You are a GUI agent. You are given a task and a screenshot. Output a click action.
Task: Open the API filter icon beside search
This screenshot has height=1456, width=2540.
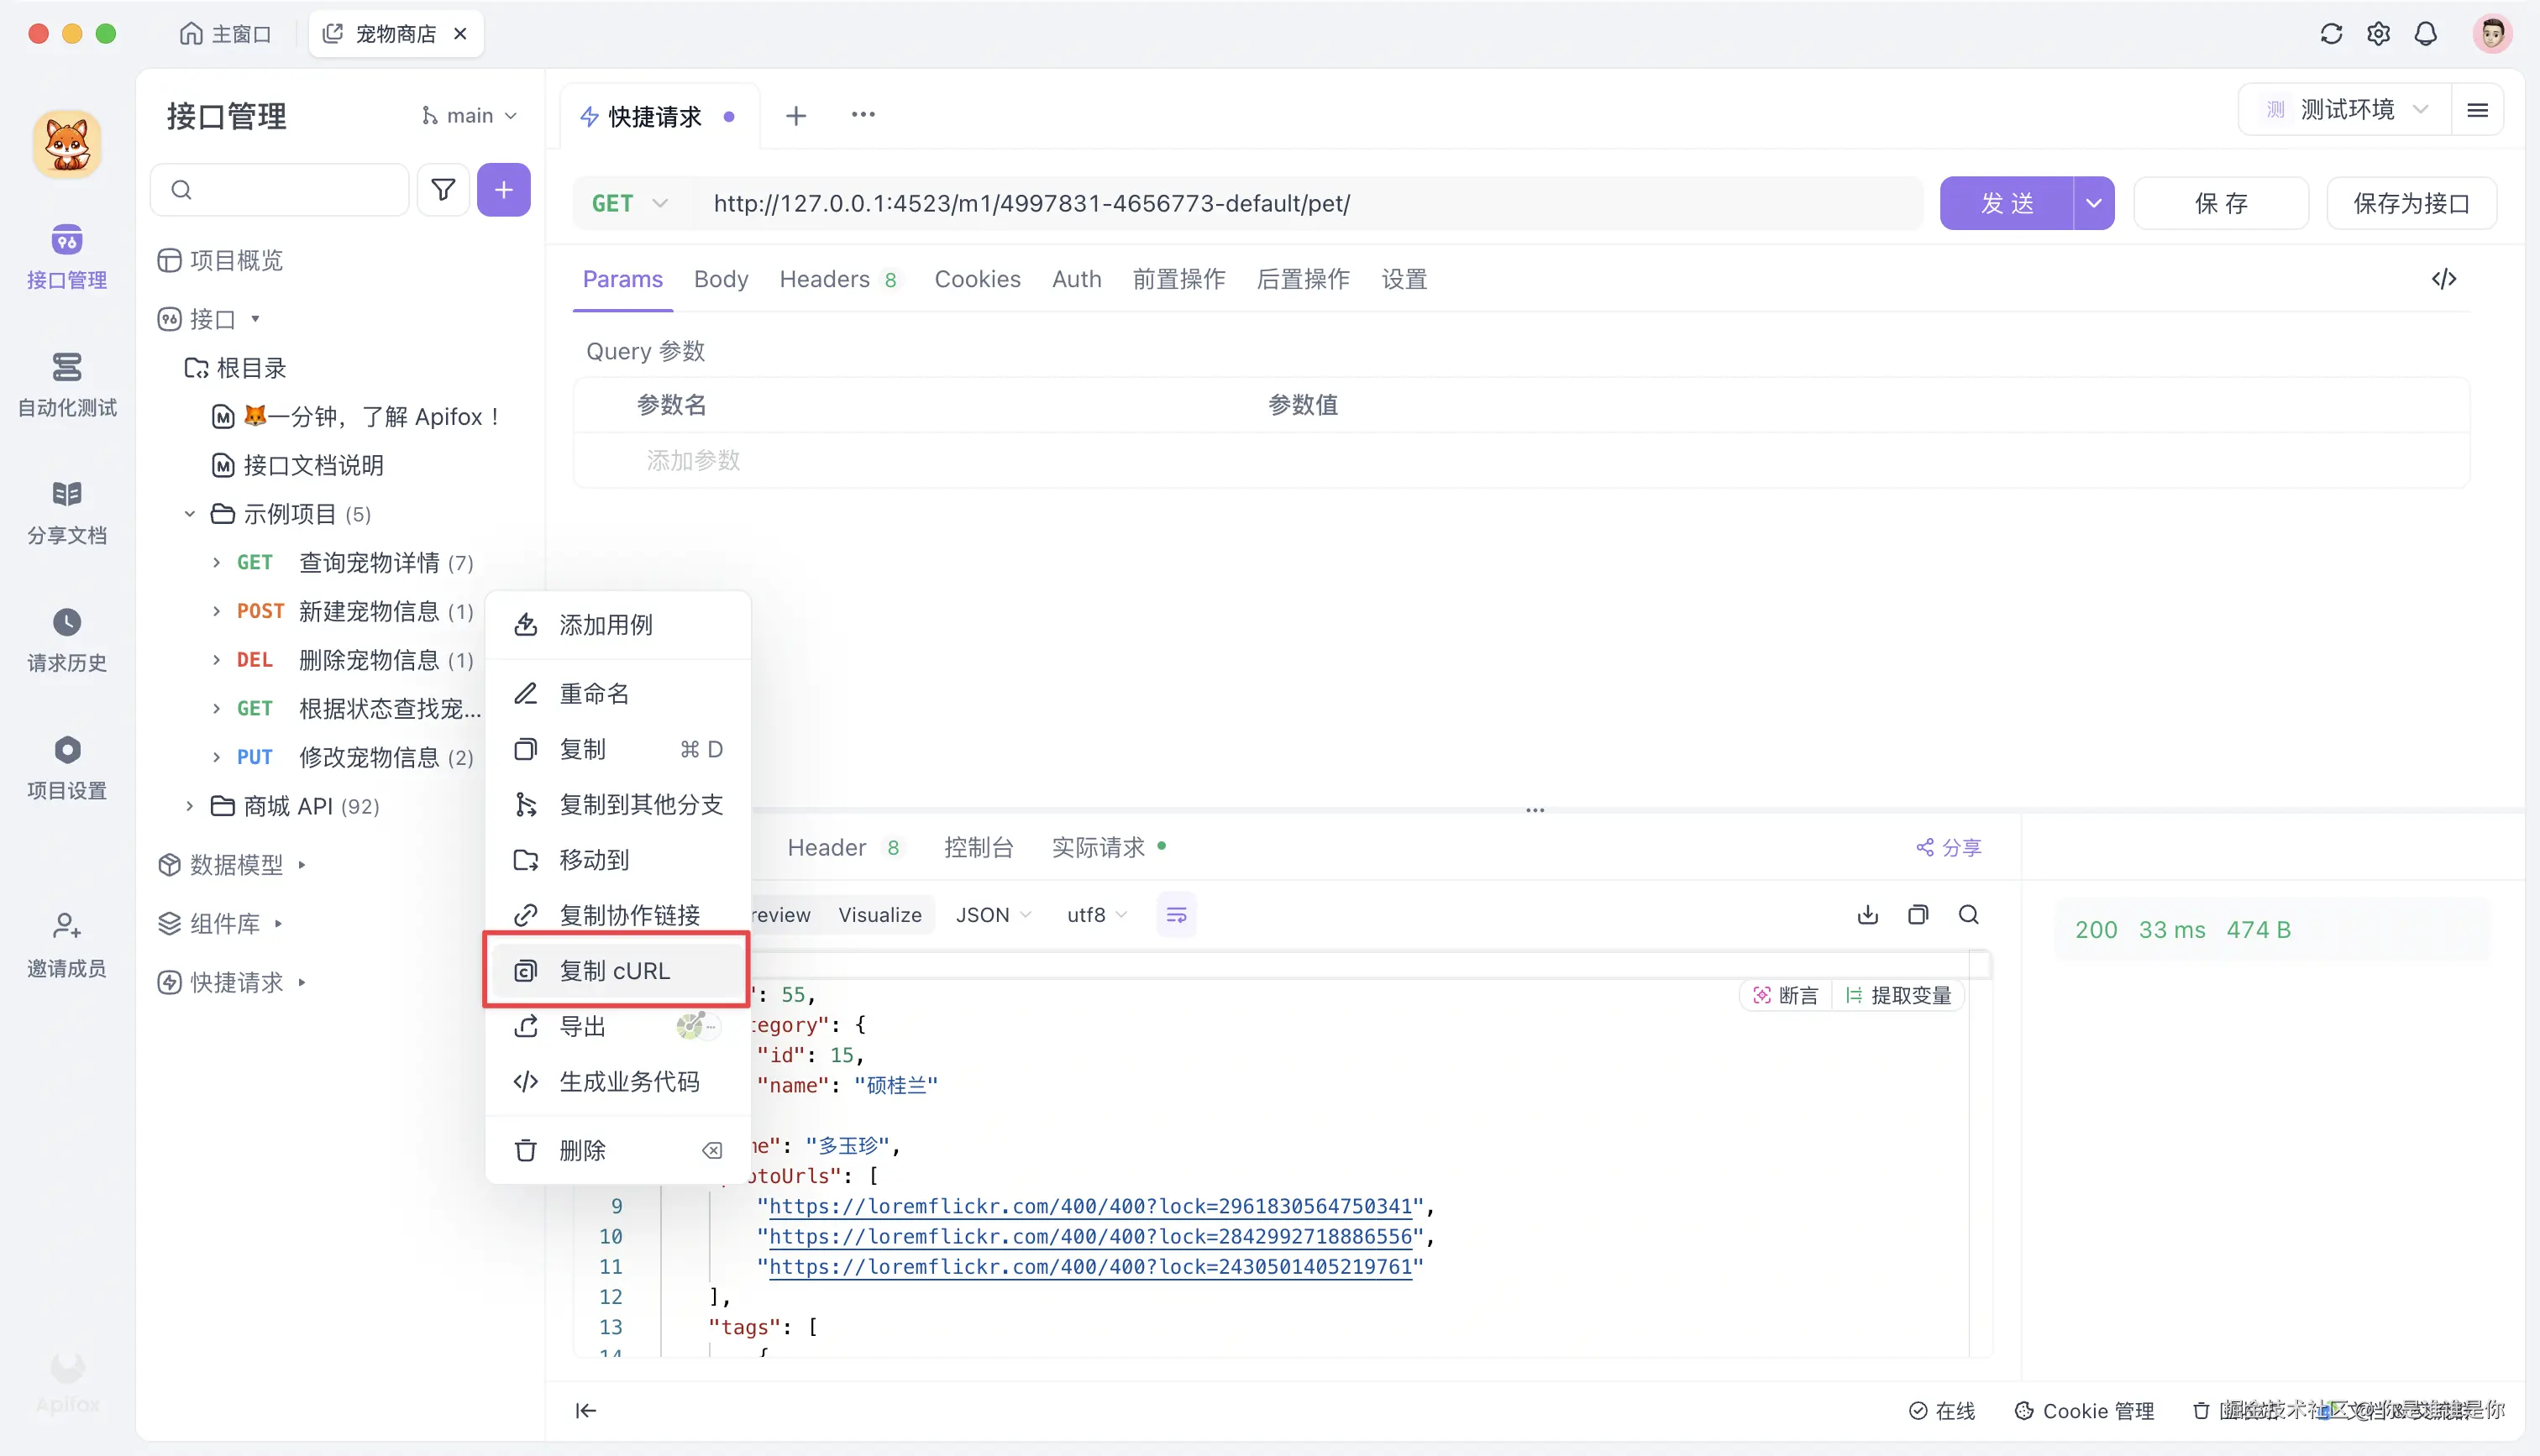pyautogui.click(x=443, y=189)
